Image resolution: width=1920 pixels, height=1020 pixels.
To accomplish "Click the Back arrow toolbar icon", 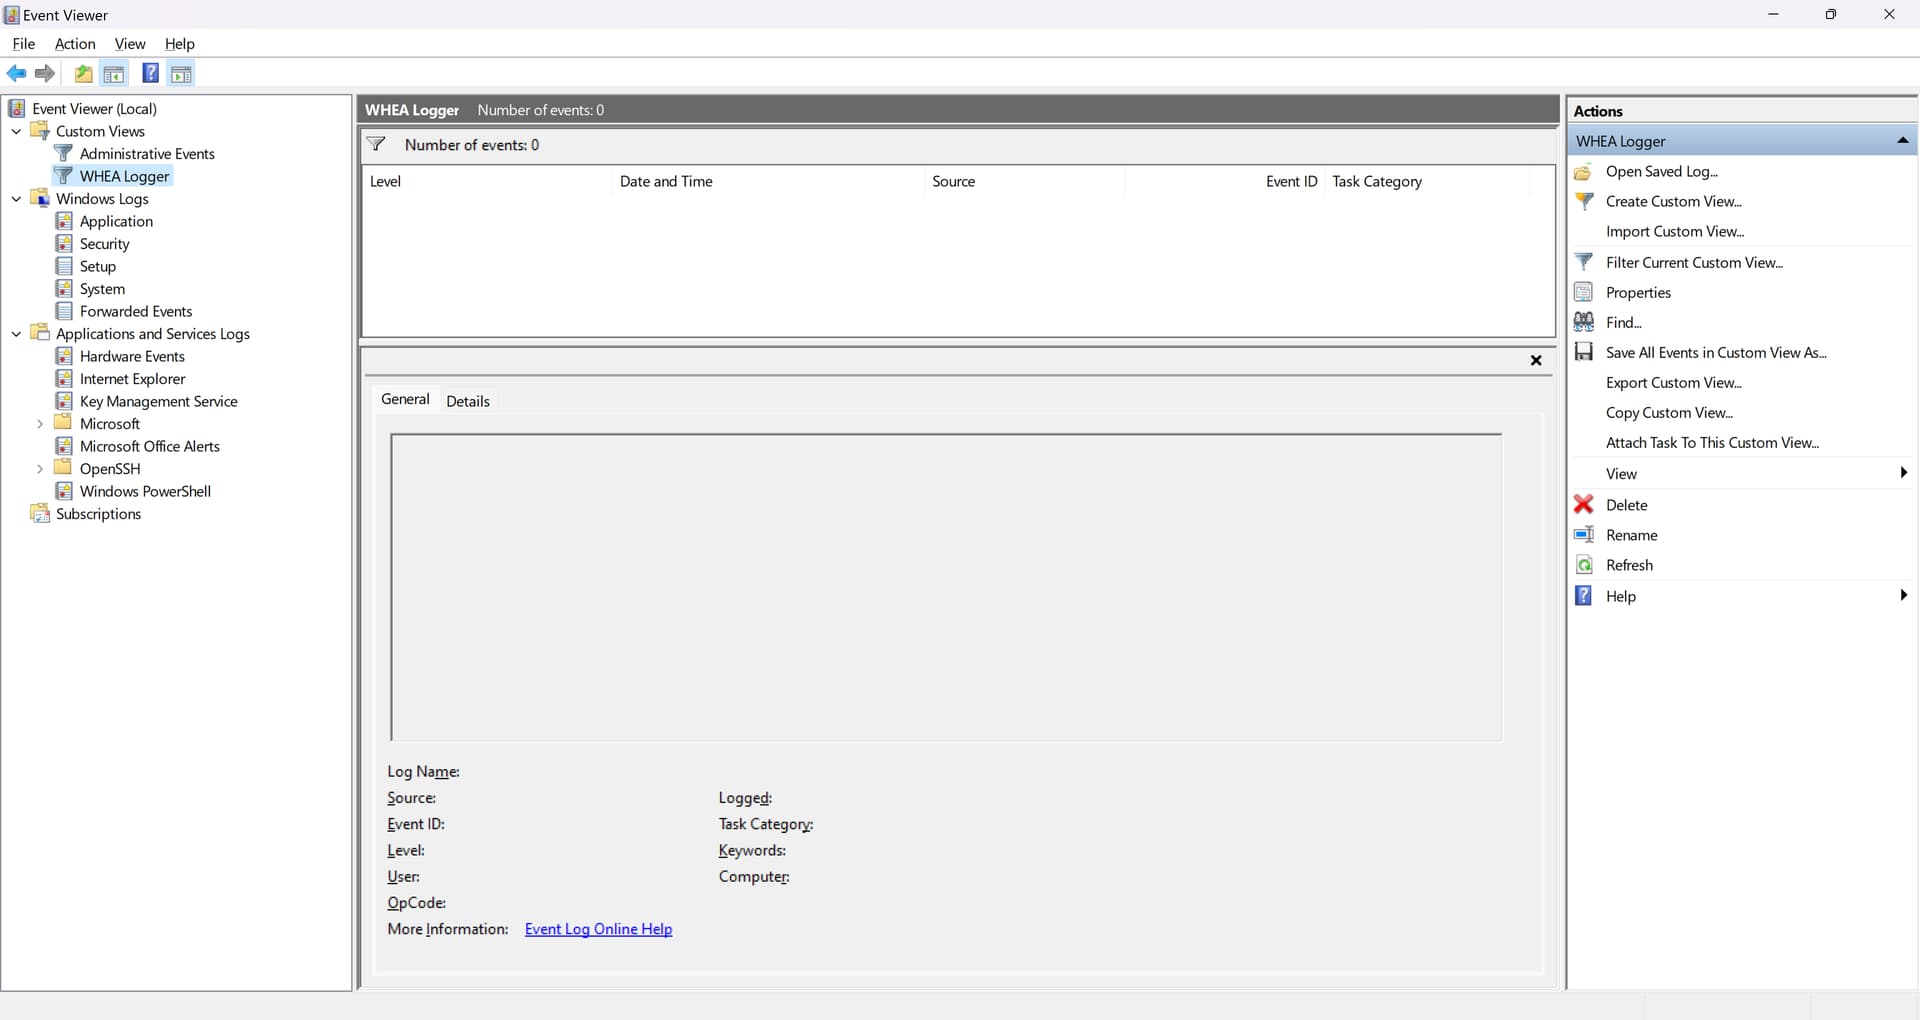I will tap(16, 73).
